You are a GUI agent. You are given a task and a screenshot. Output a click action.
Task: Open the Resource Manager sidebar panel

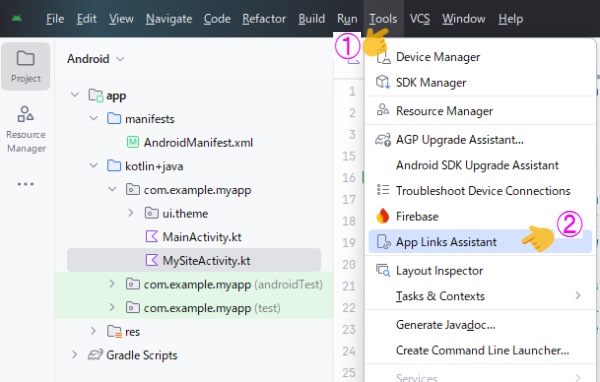(26, 129)
